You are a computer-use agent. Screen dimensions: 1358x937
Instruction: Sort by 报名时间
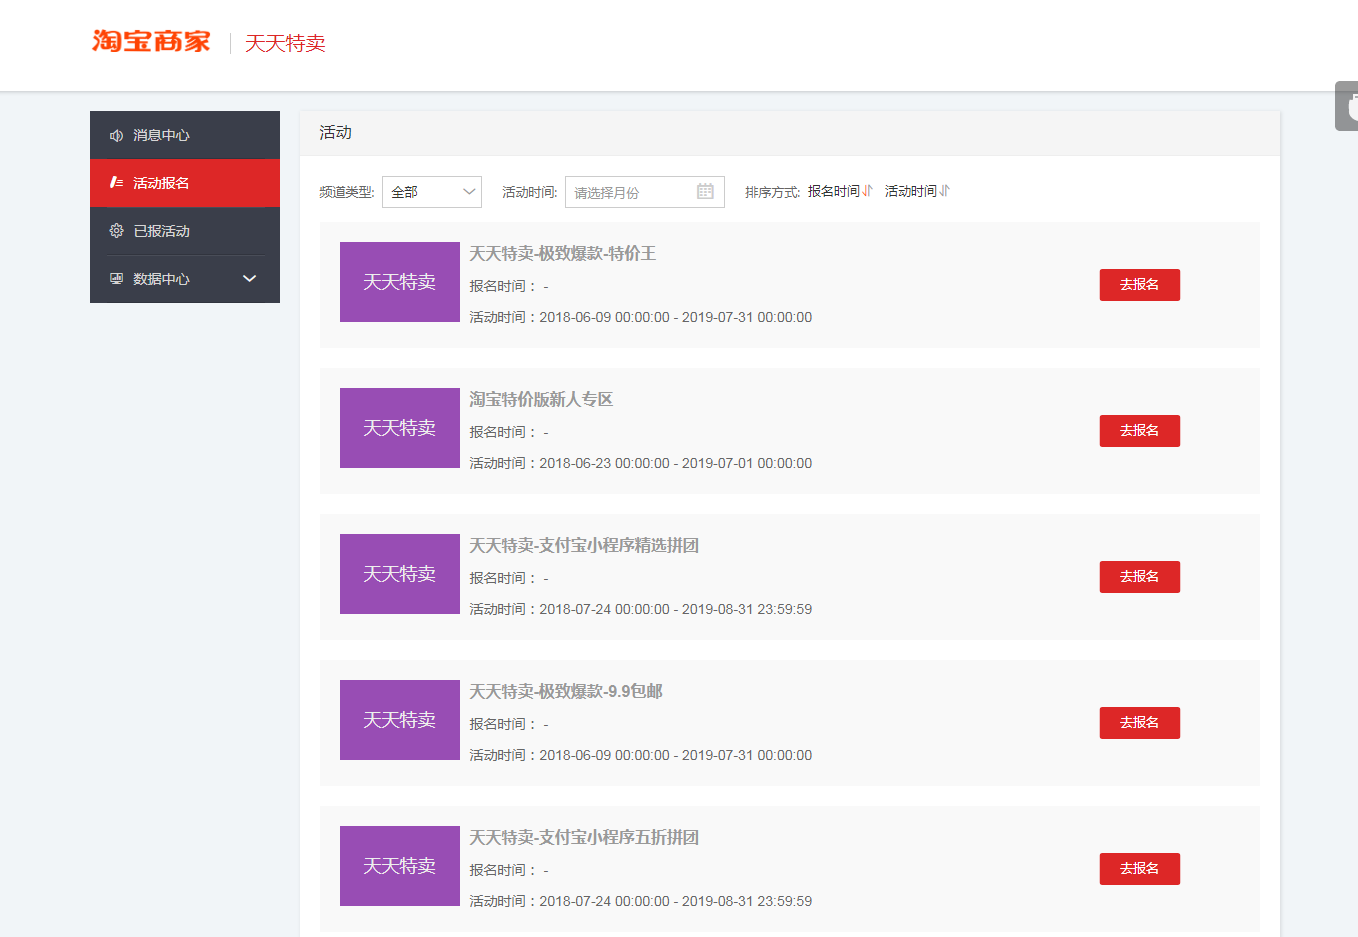(x=834, y=191)
